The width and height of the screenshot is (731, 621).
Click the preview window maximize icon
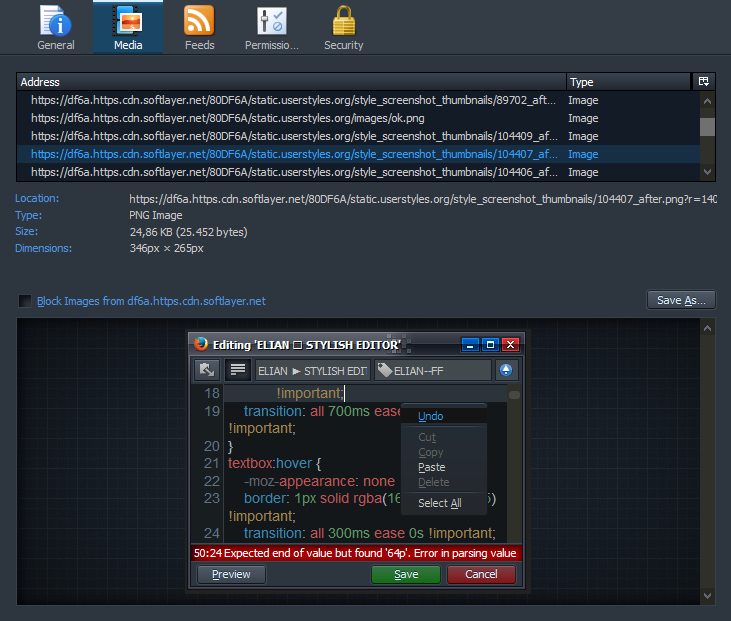pyautogui.click(x=490, y=345)
